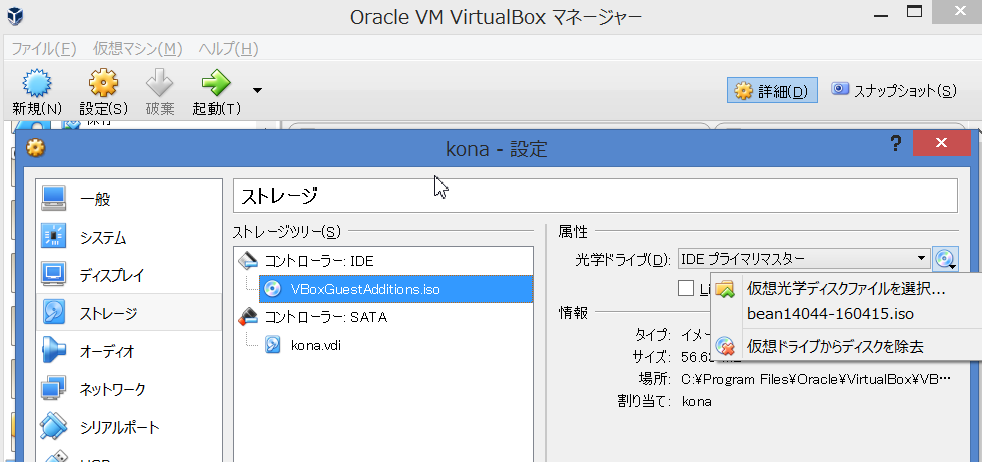Open the ファイル(F) menu
The width and height of the screenshot is (982, 462).
pyautogui.click(x=44, y=48)
